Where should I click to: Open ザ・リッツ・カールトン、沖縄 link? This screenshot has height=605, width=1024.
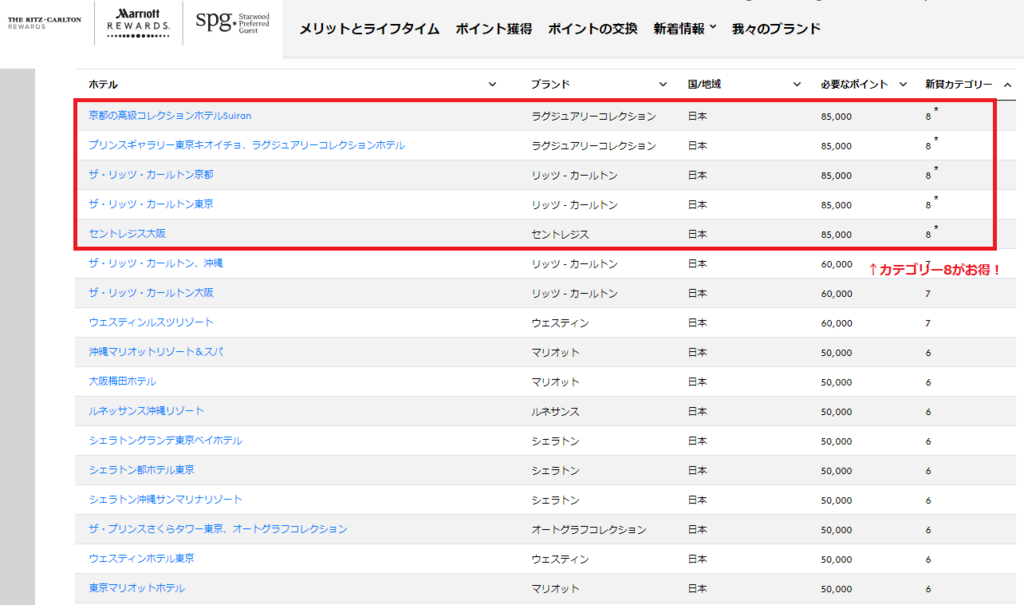tap(155, 263)
